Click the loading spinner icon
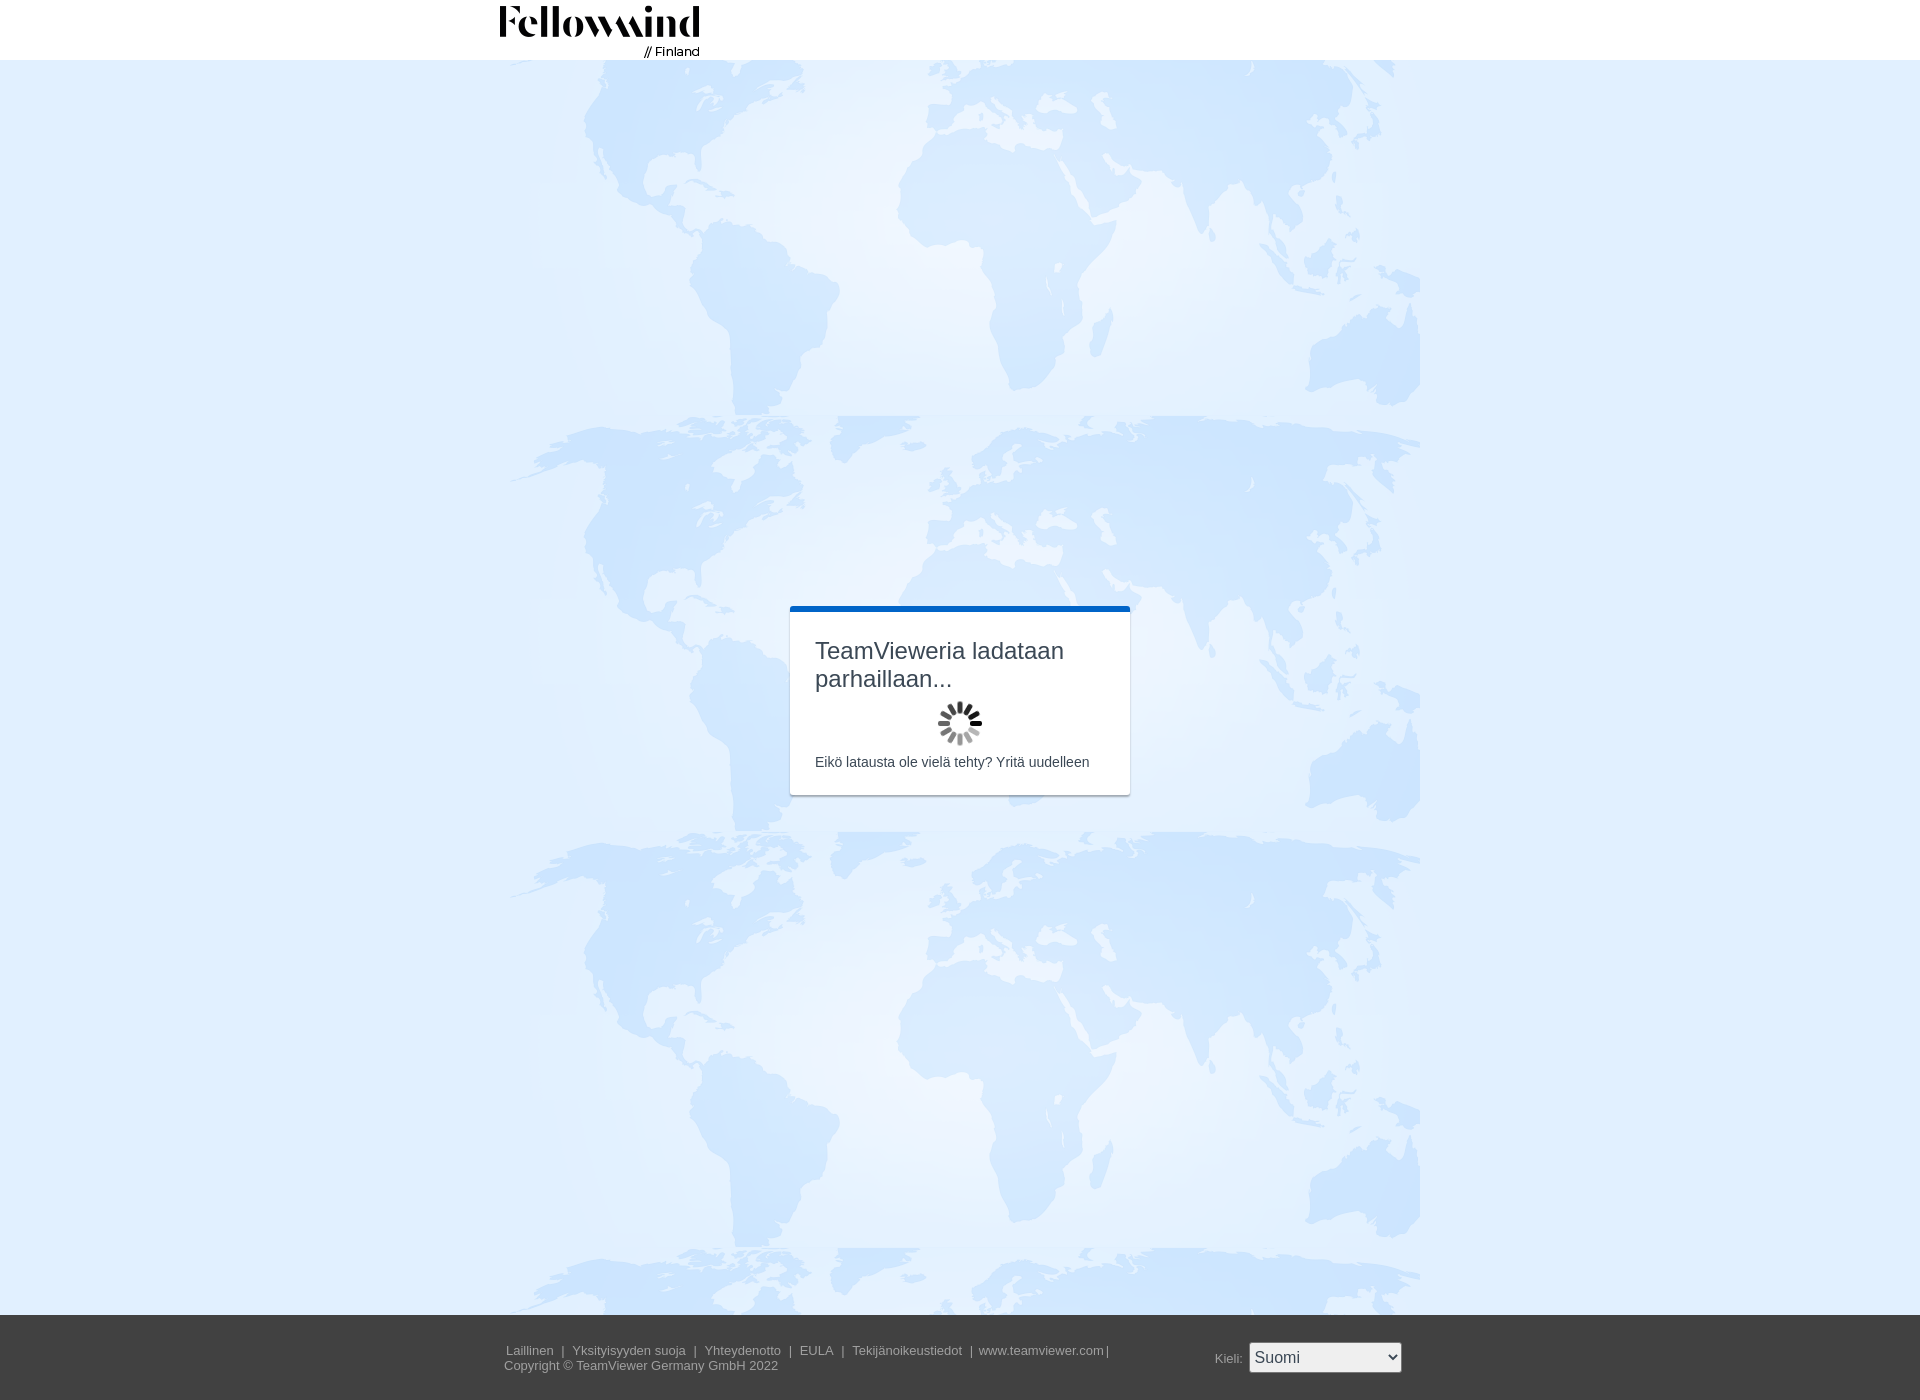Viewport: 1920px width, 1400px height. tap(960, 722)
